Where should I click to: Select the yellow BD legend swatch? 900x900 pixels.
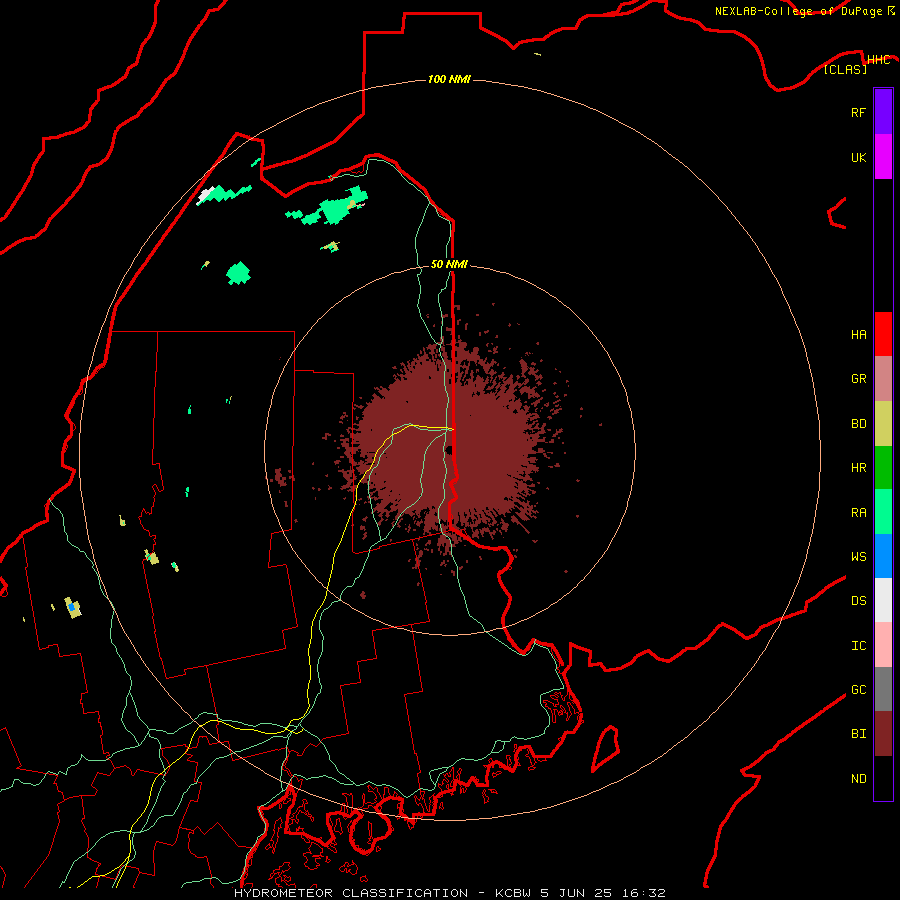pos(883,424)
